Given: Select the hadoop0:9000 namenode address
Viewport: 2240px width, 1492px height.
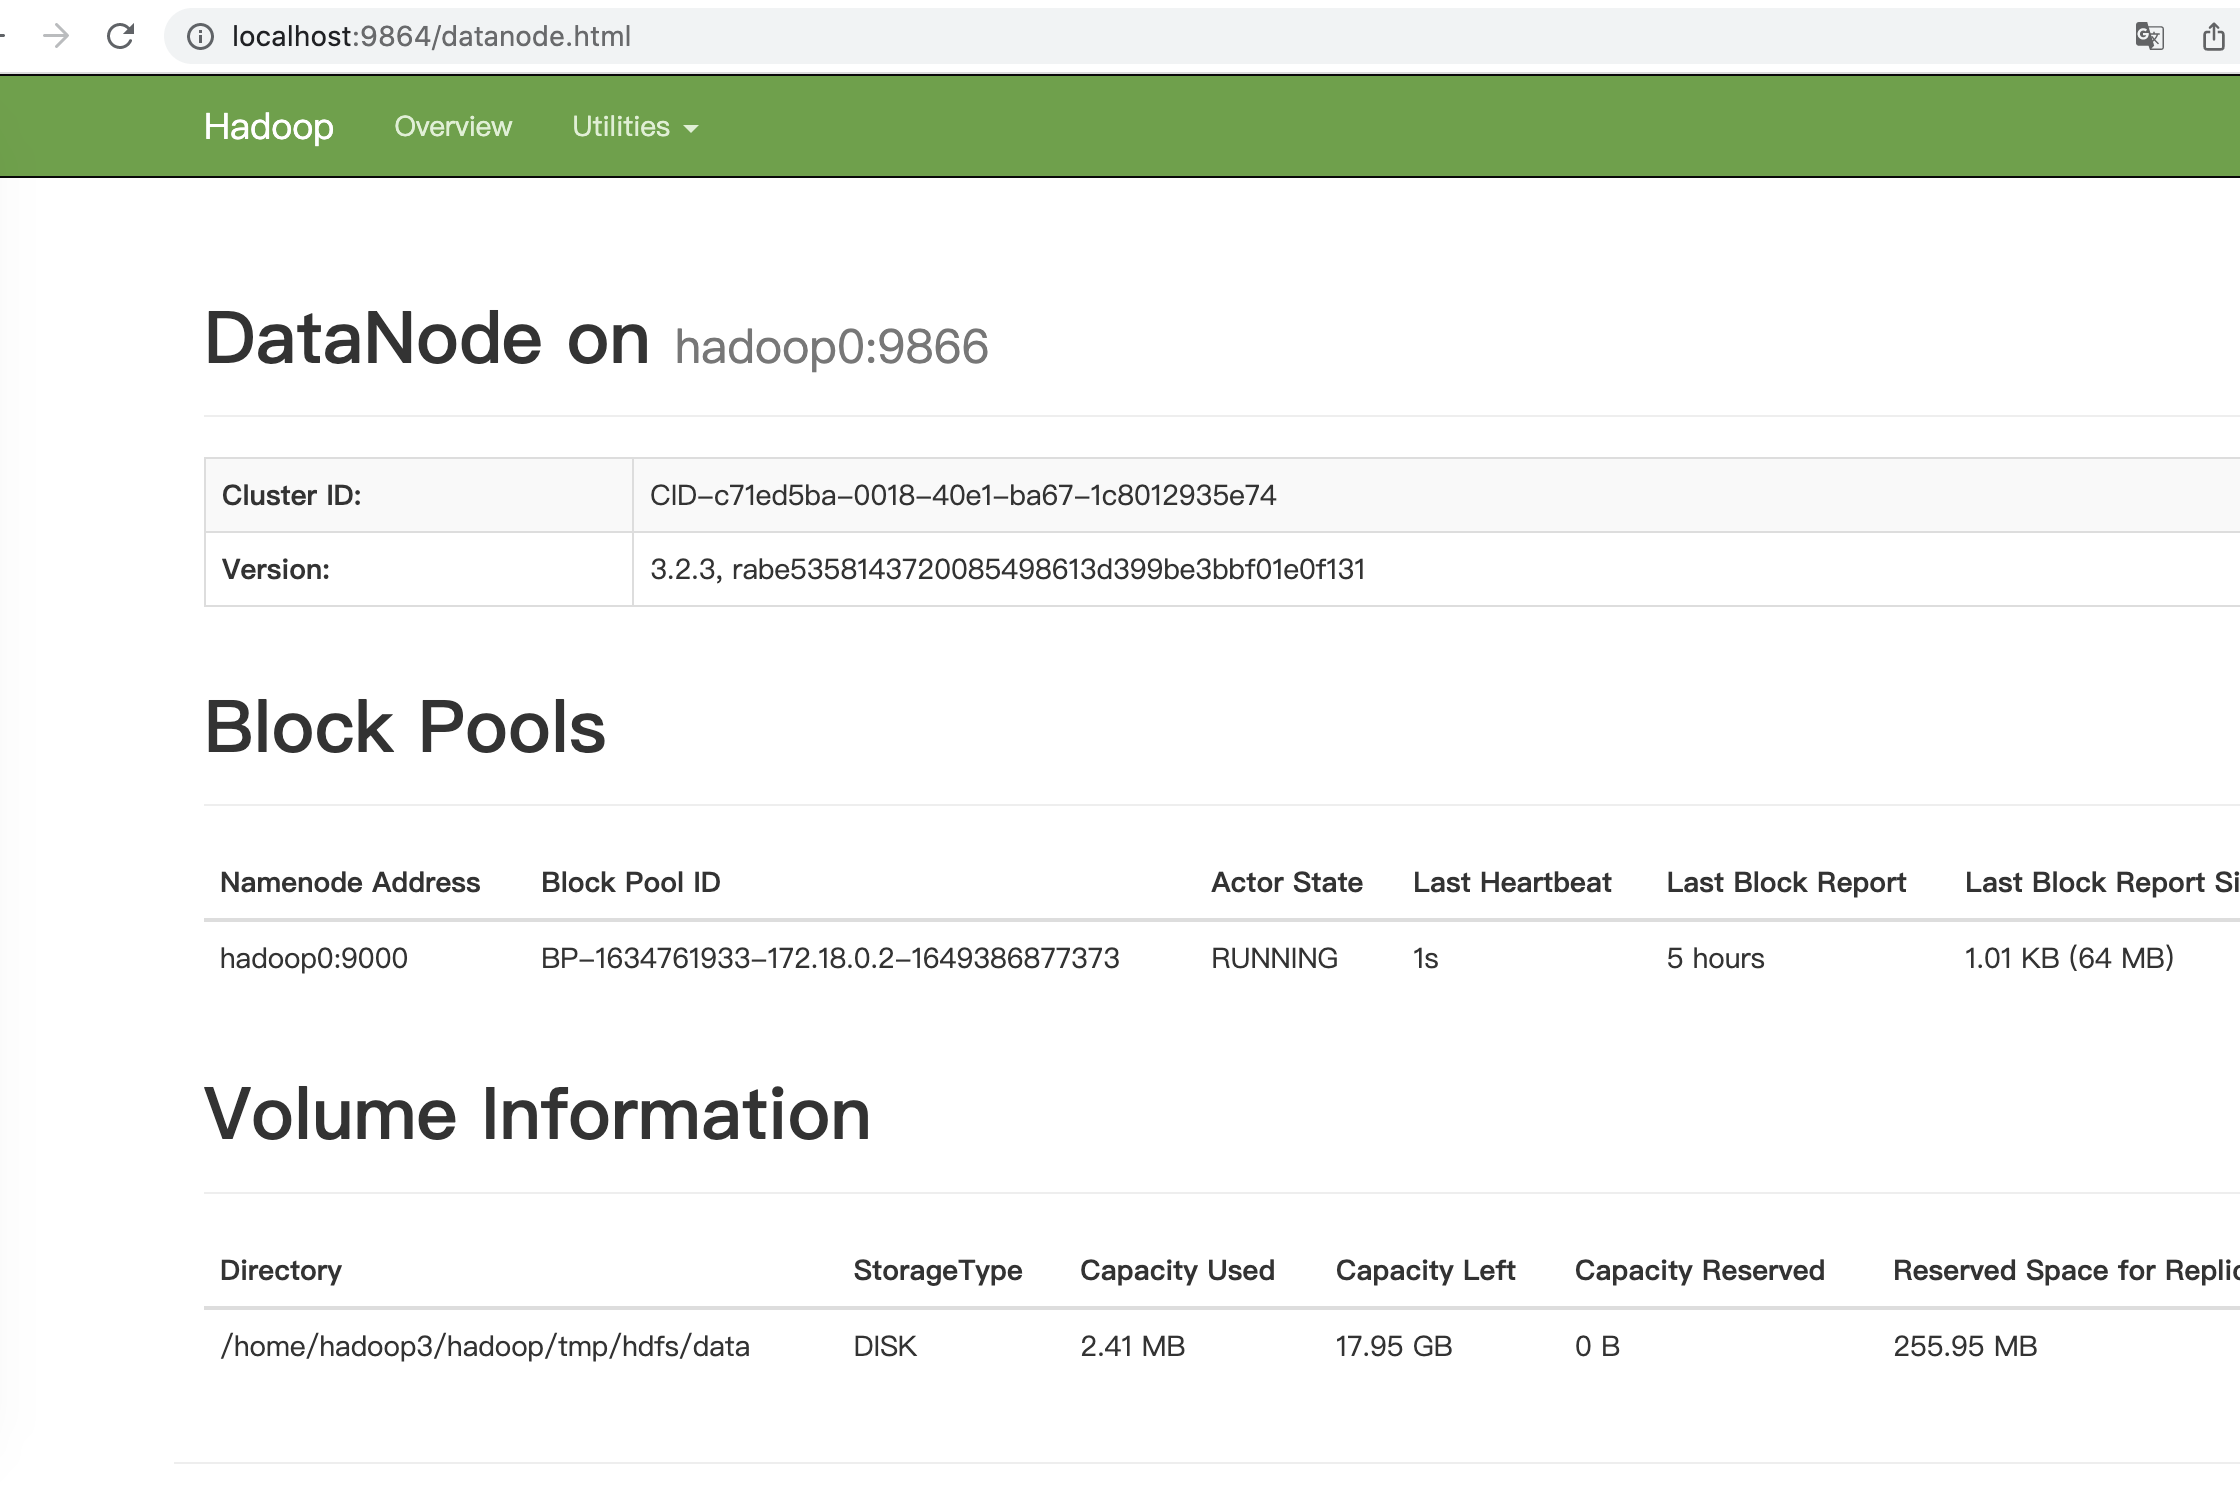Looking at the screenshot, I should [x=313, y=958].
